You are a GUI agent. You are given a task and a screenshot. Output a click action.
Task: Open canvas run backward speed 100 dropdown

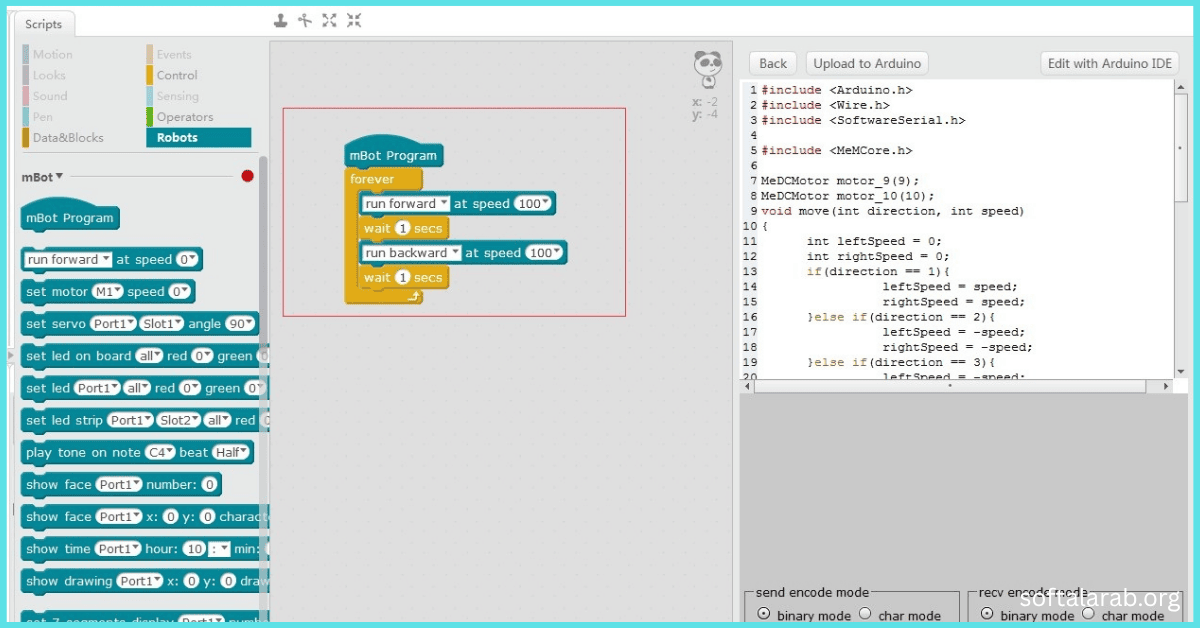point(545,253)
